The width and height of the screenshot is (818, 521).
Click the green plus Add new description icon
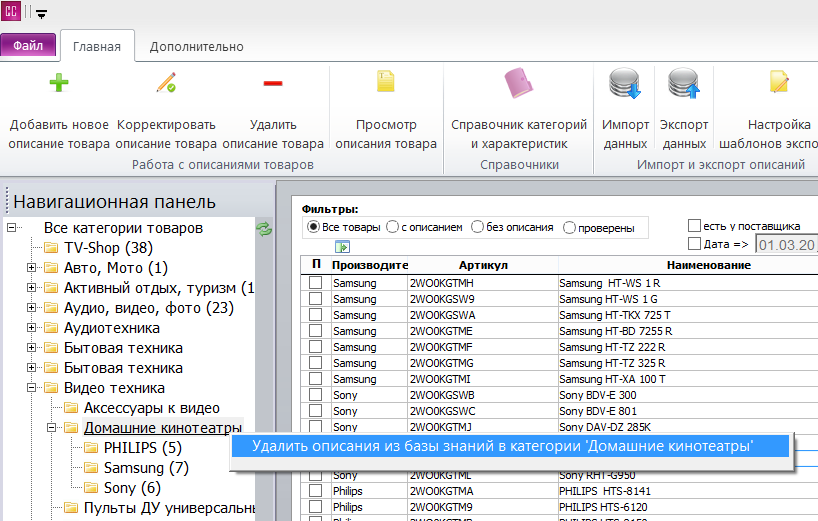coord(59,82)
